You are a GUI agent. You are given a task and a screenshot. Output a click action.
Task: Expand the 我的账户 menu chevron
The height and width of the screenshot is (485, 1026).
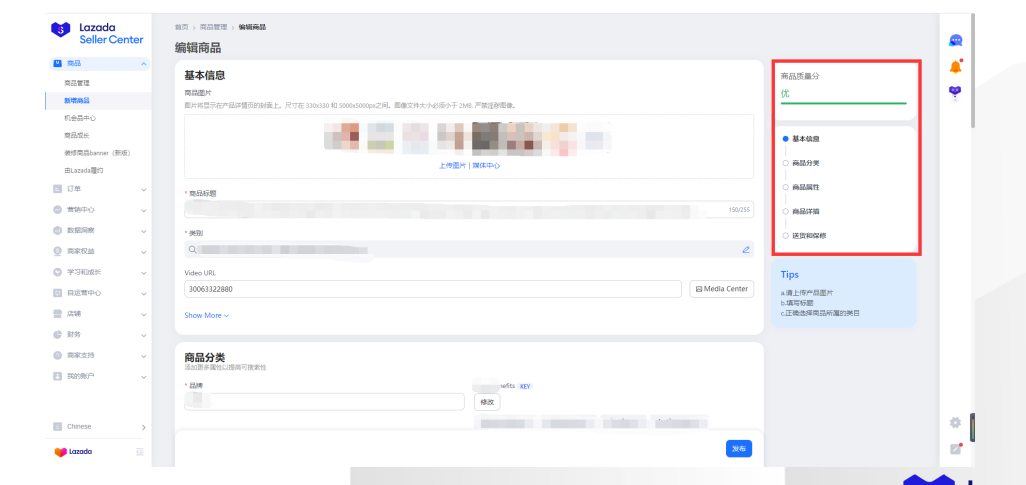pos(143,377)
